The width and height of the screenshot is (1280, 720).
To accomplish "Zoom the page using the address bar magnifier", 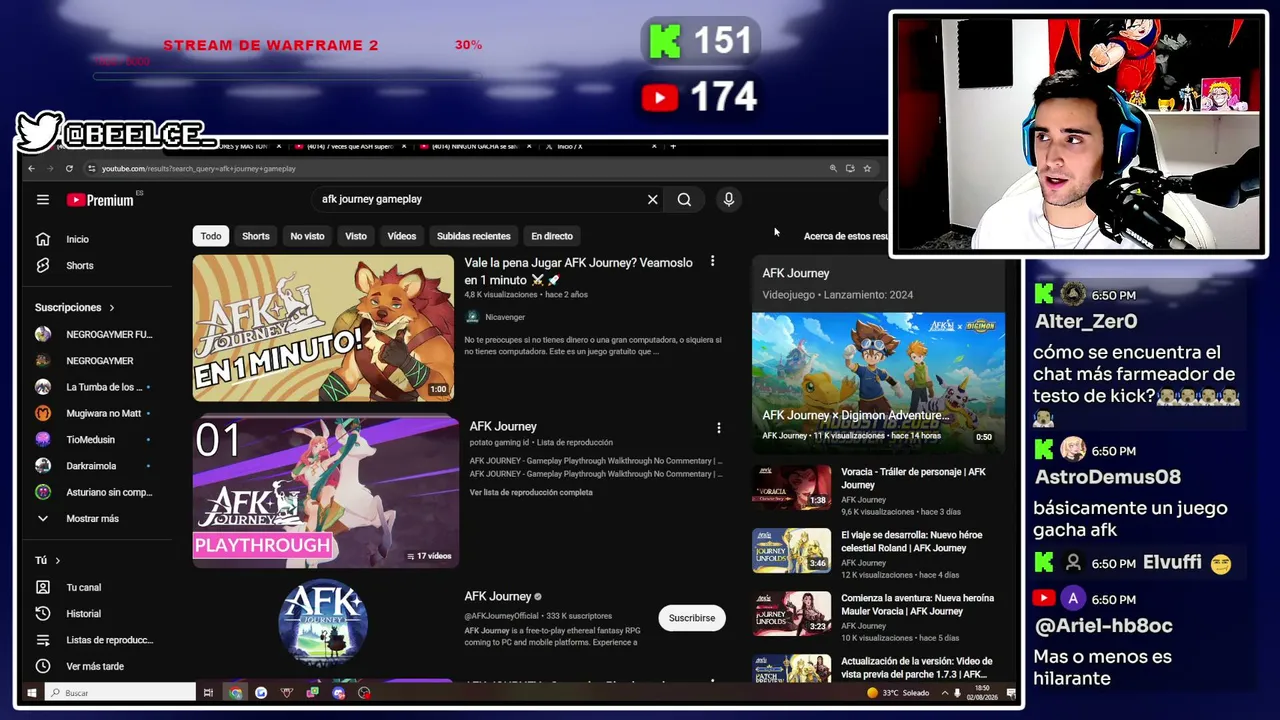I will (833, 168).
